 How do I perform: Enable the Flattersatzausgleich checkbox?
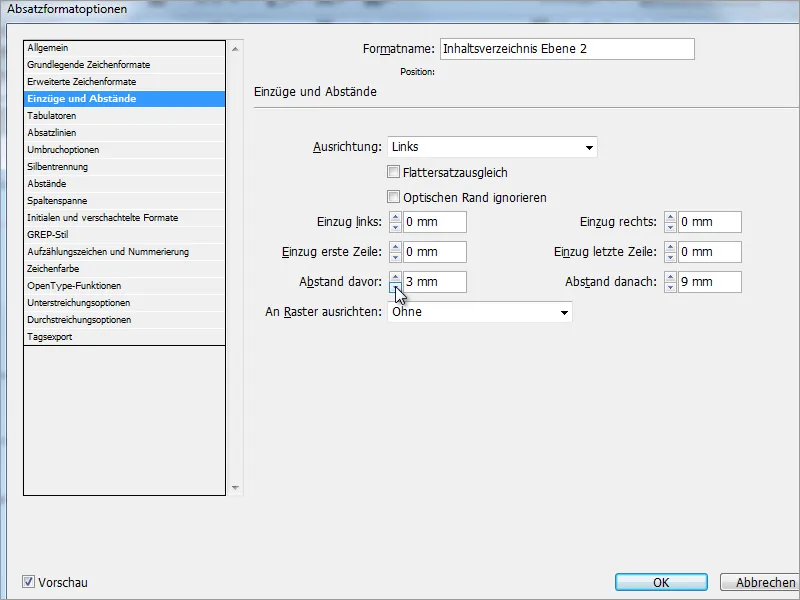tap(393, 172)
